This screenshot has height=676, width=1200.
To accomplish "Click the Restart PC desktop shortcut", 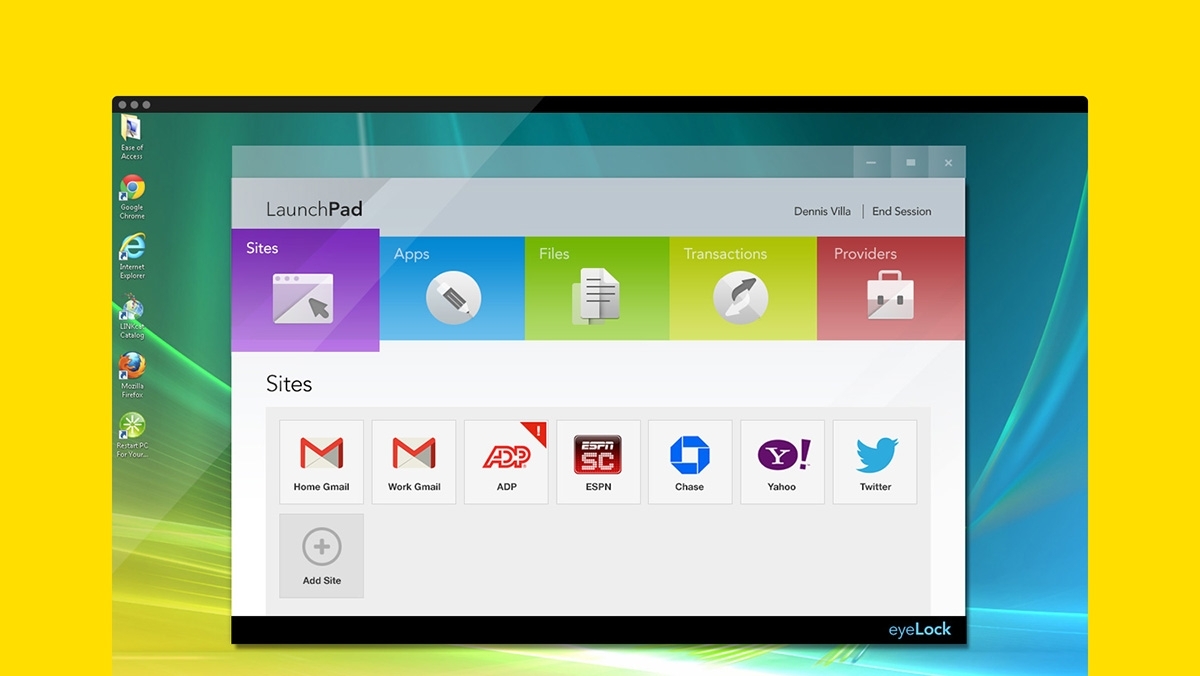I will coord(132,436).
